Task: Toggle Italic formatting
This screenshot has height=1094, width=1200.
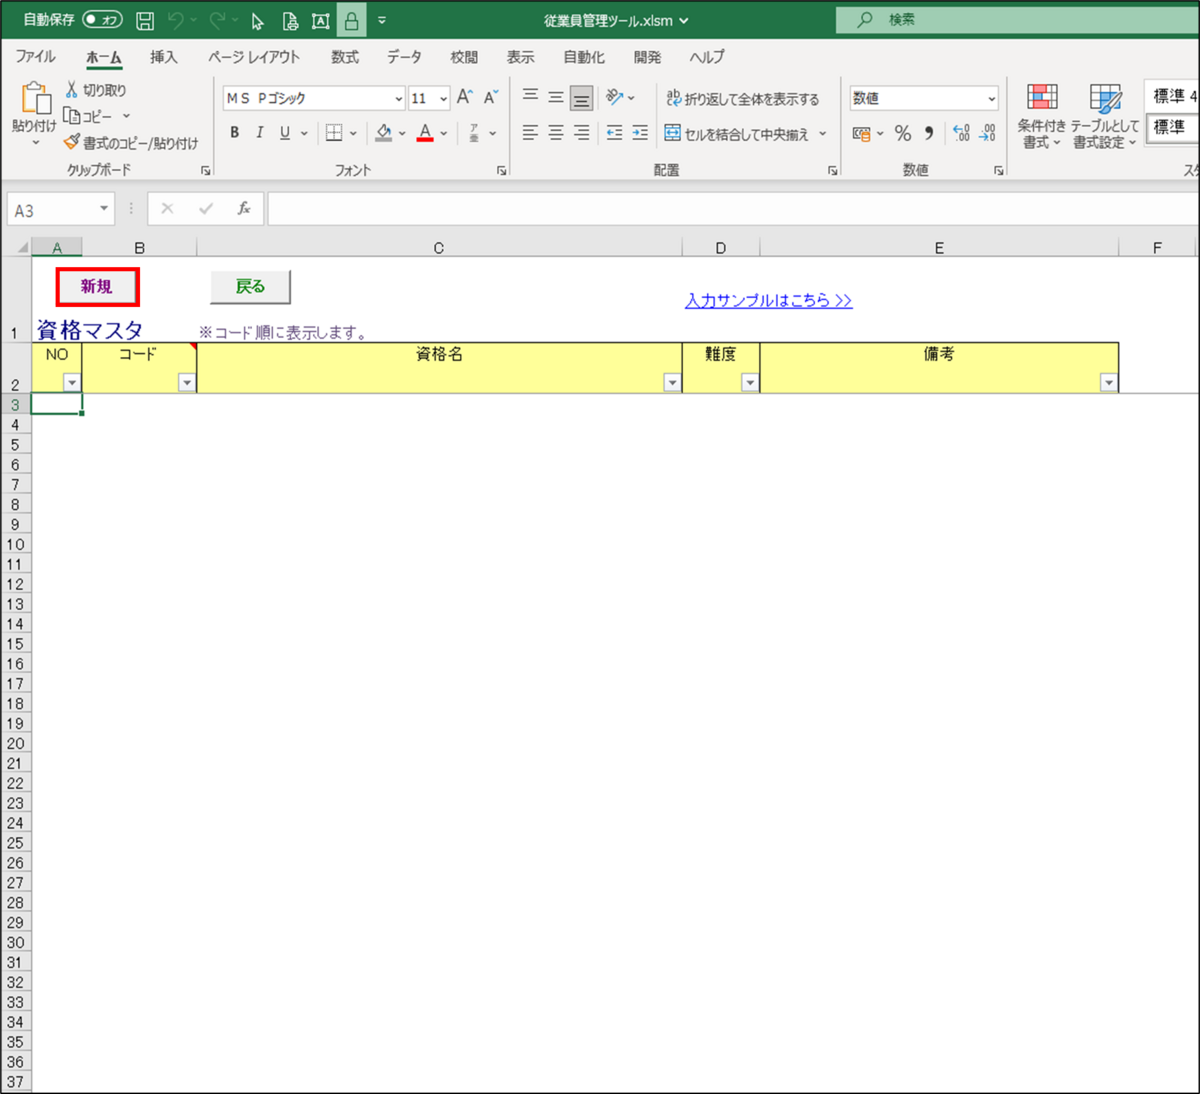Action: 260,133
